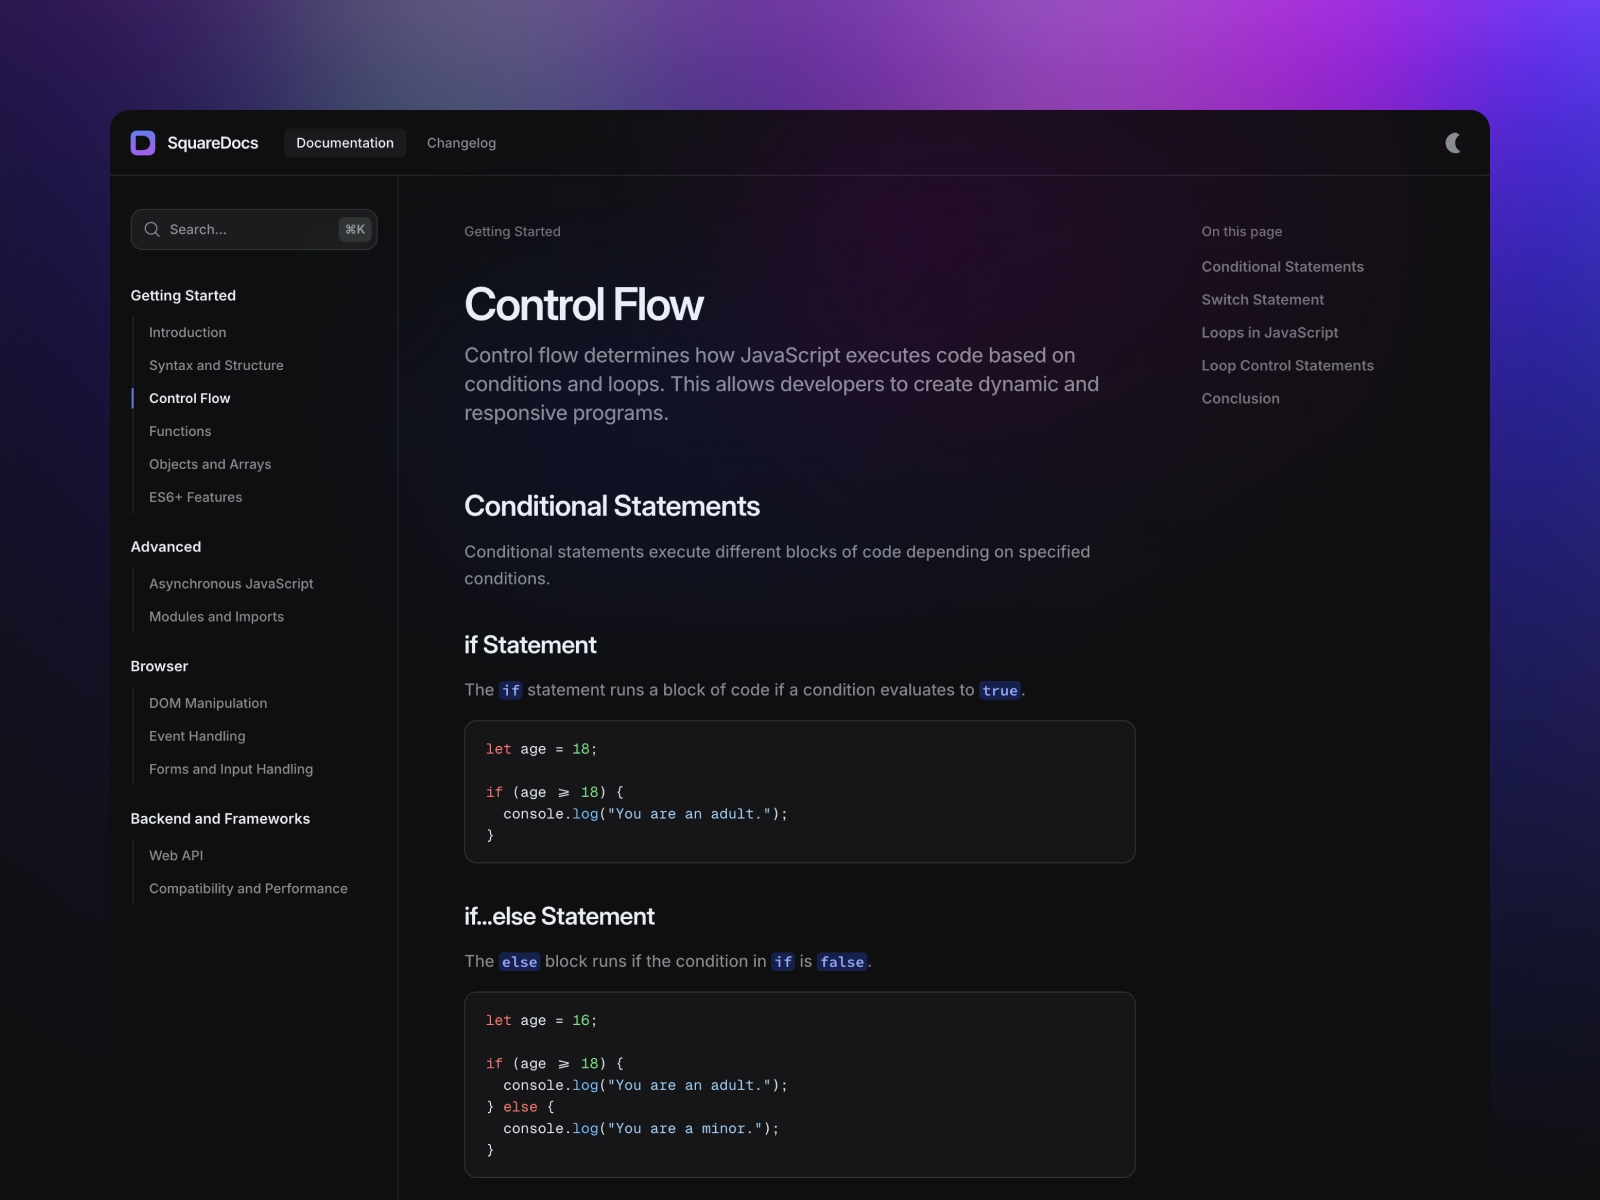This screenshot has width=1600, height=1200.
Task: Click the search magnifier icon
Action: click(x=152, y=229)
